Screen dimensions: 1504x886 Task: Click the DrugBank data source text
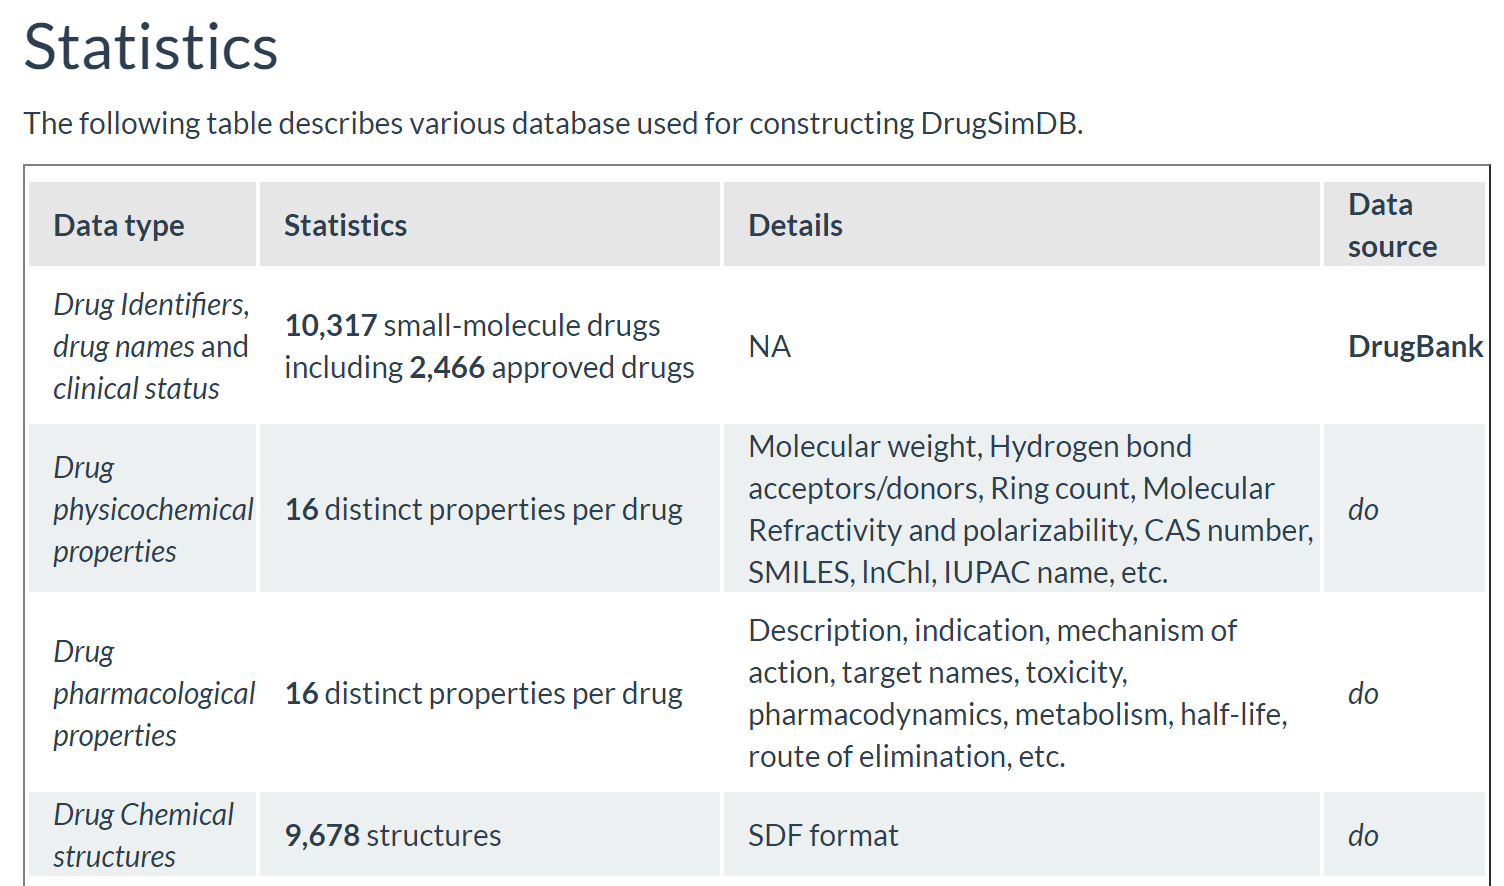[1415, 346]
